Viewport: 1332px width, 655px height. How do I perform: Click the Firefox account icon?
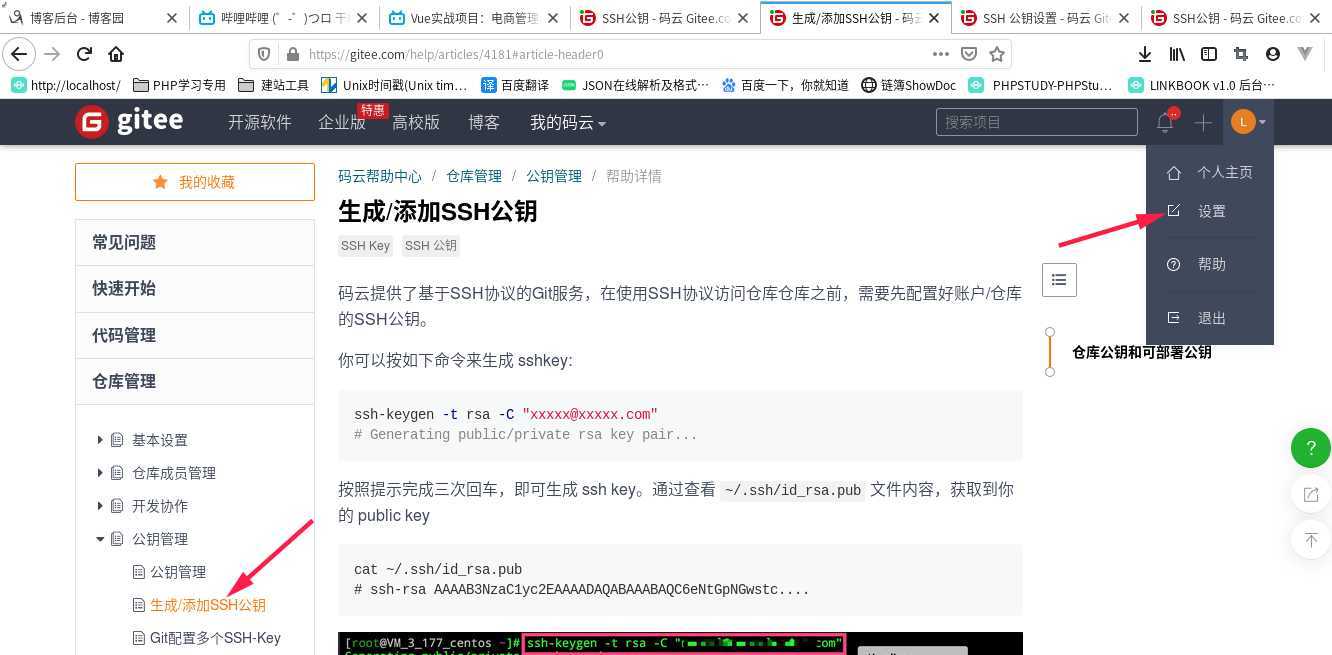1272,54
